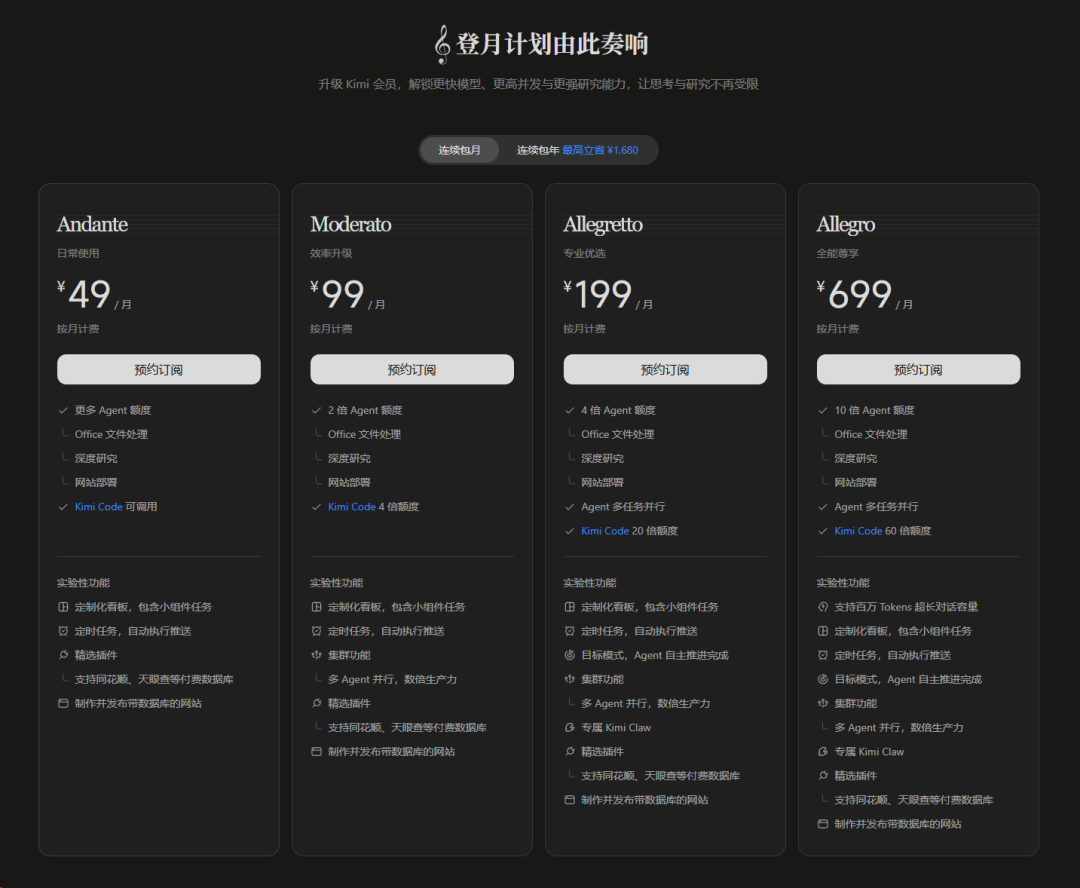Click dashboard icon beside 定制化看板 in Allegro
This screenshot has height=888, width=1080.
(822, 631)
